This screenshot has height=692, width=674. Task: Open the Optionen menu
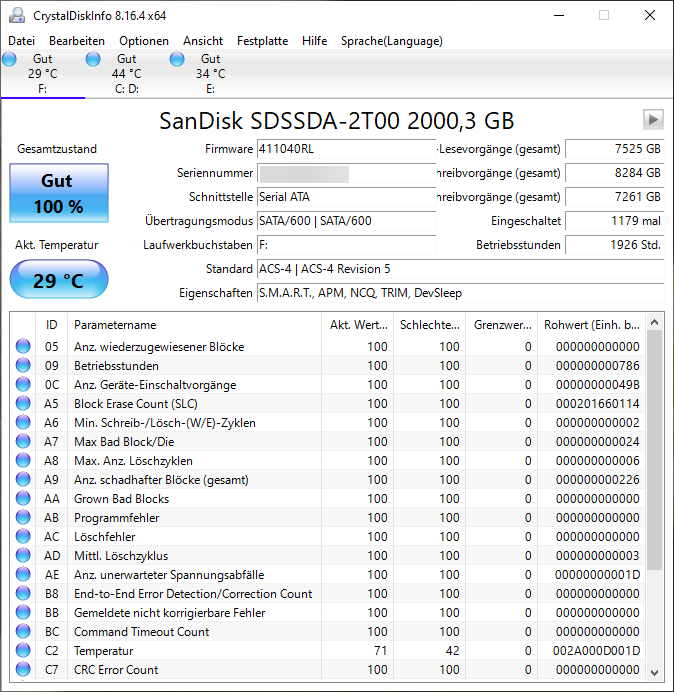pyautogui.click(x=144, y=41)
